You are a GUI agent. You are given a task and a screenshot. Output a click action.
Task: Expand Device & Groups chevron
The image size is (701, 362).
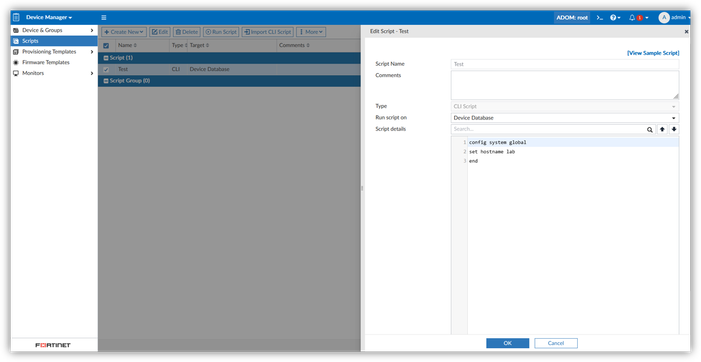pos(92,30)
